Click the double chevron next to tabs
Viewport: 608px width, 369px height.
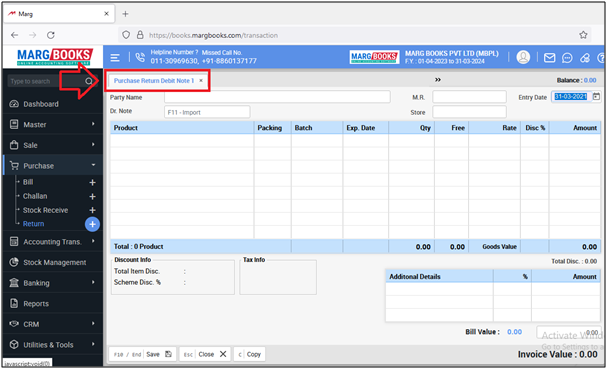(x=438, y=80)
